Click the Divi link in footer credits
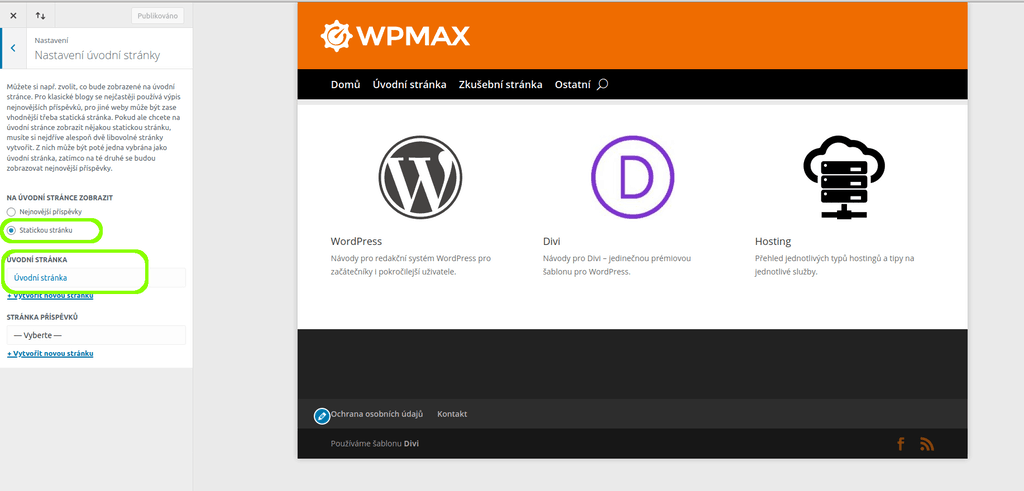The image size is (1024, 491). click(x=411, y=444)
